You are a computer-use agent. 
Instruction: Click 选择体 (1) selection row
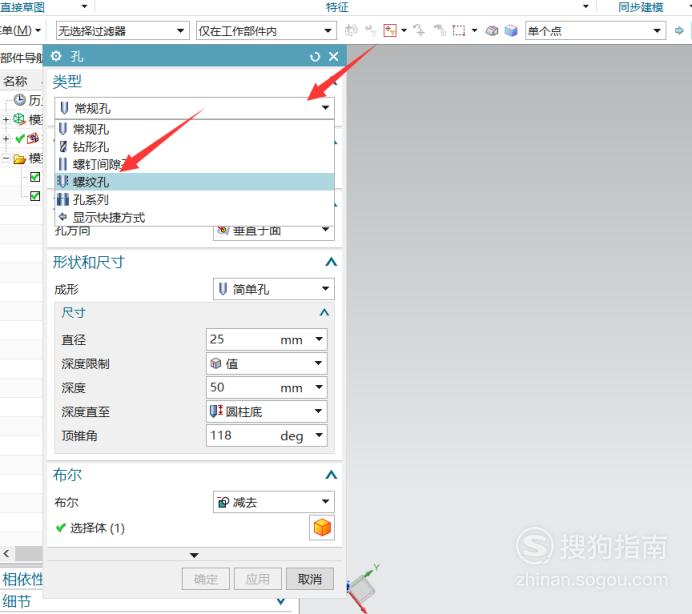[90, 528]
